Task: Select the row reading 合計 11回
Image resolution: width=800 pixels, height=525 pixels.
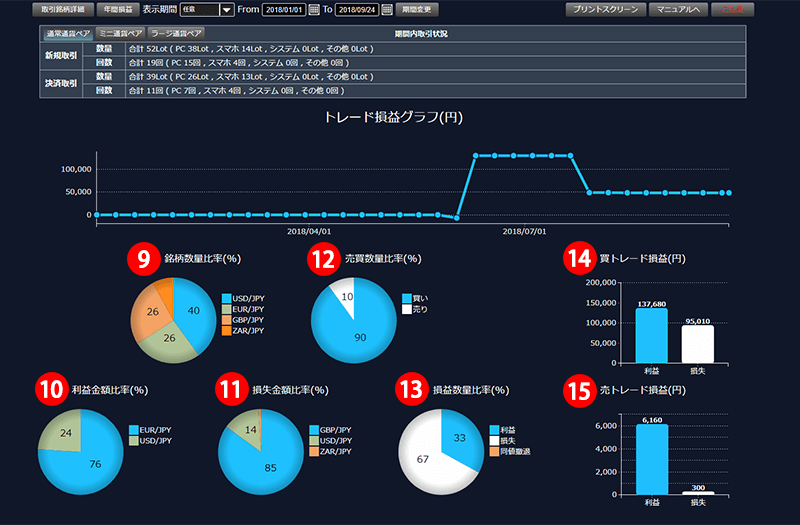Action: [435, 91]
